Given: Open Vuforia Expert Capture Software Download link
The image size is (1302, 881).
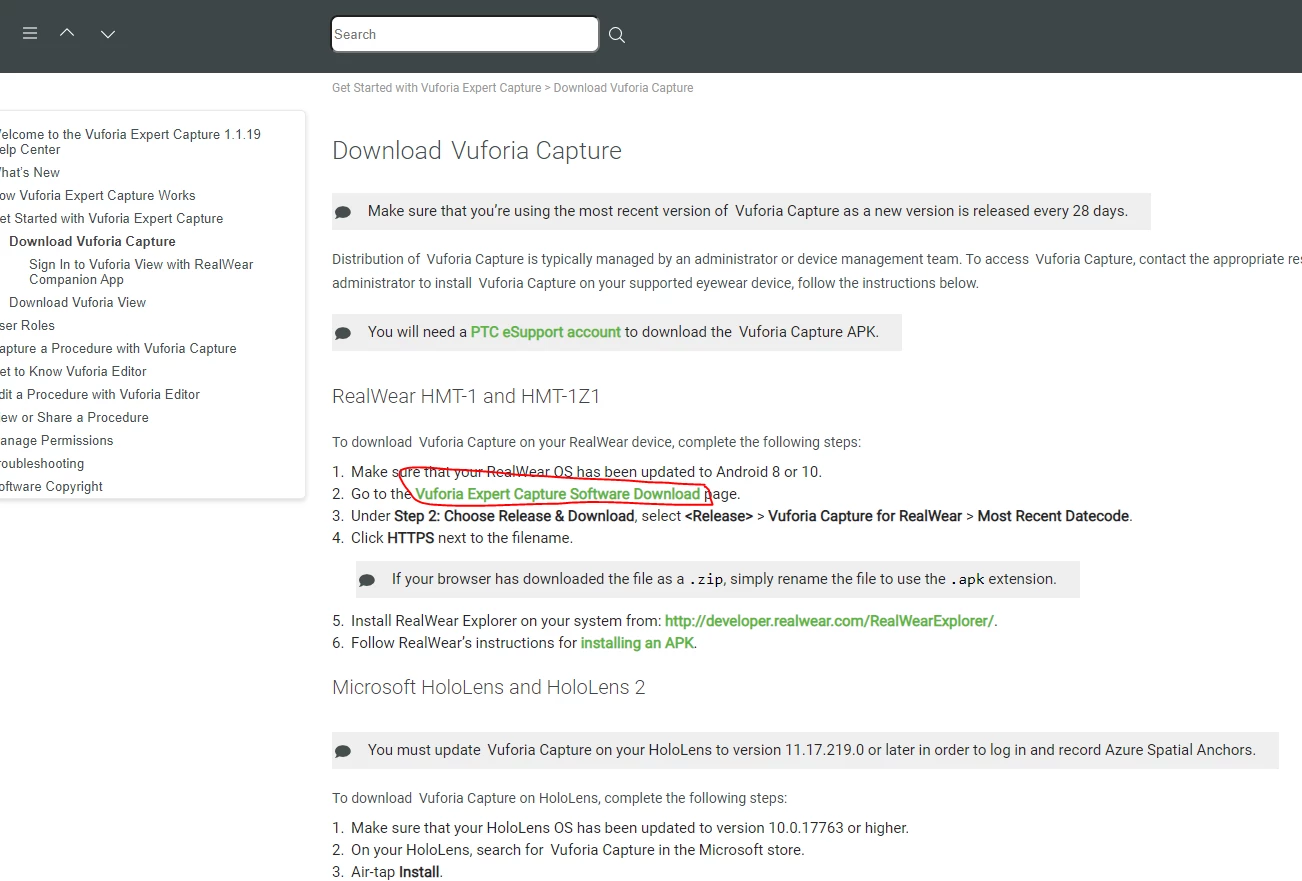Looking at the screenshot, I should coord(558,494).
